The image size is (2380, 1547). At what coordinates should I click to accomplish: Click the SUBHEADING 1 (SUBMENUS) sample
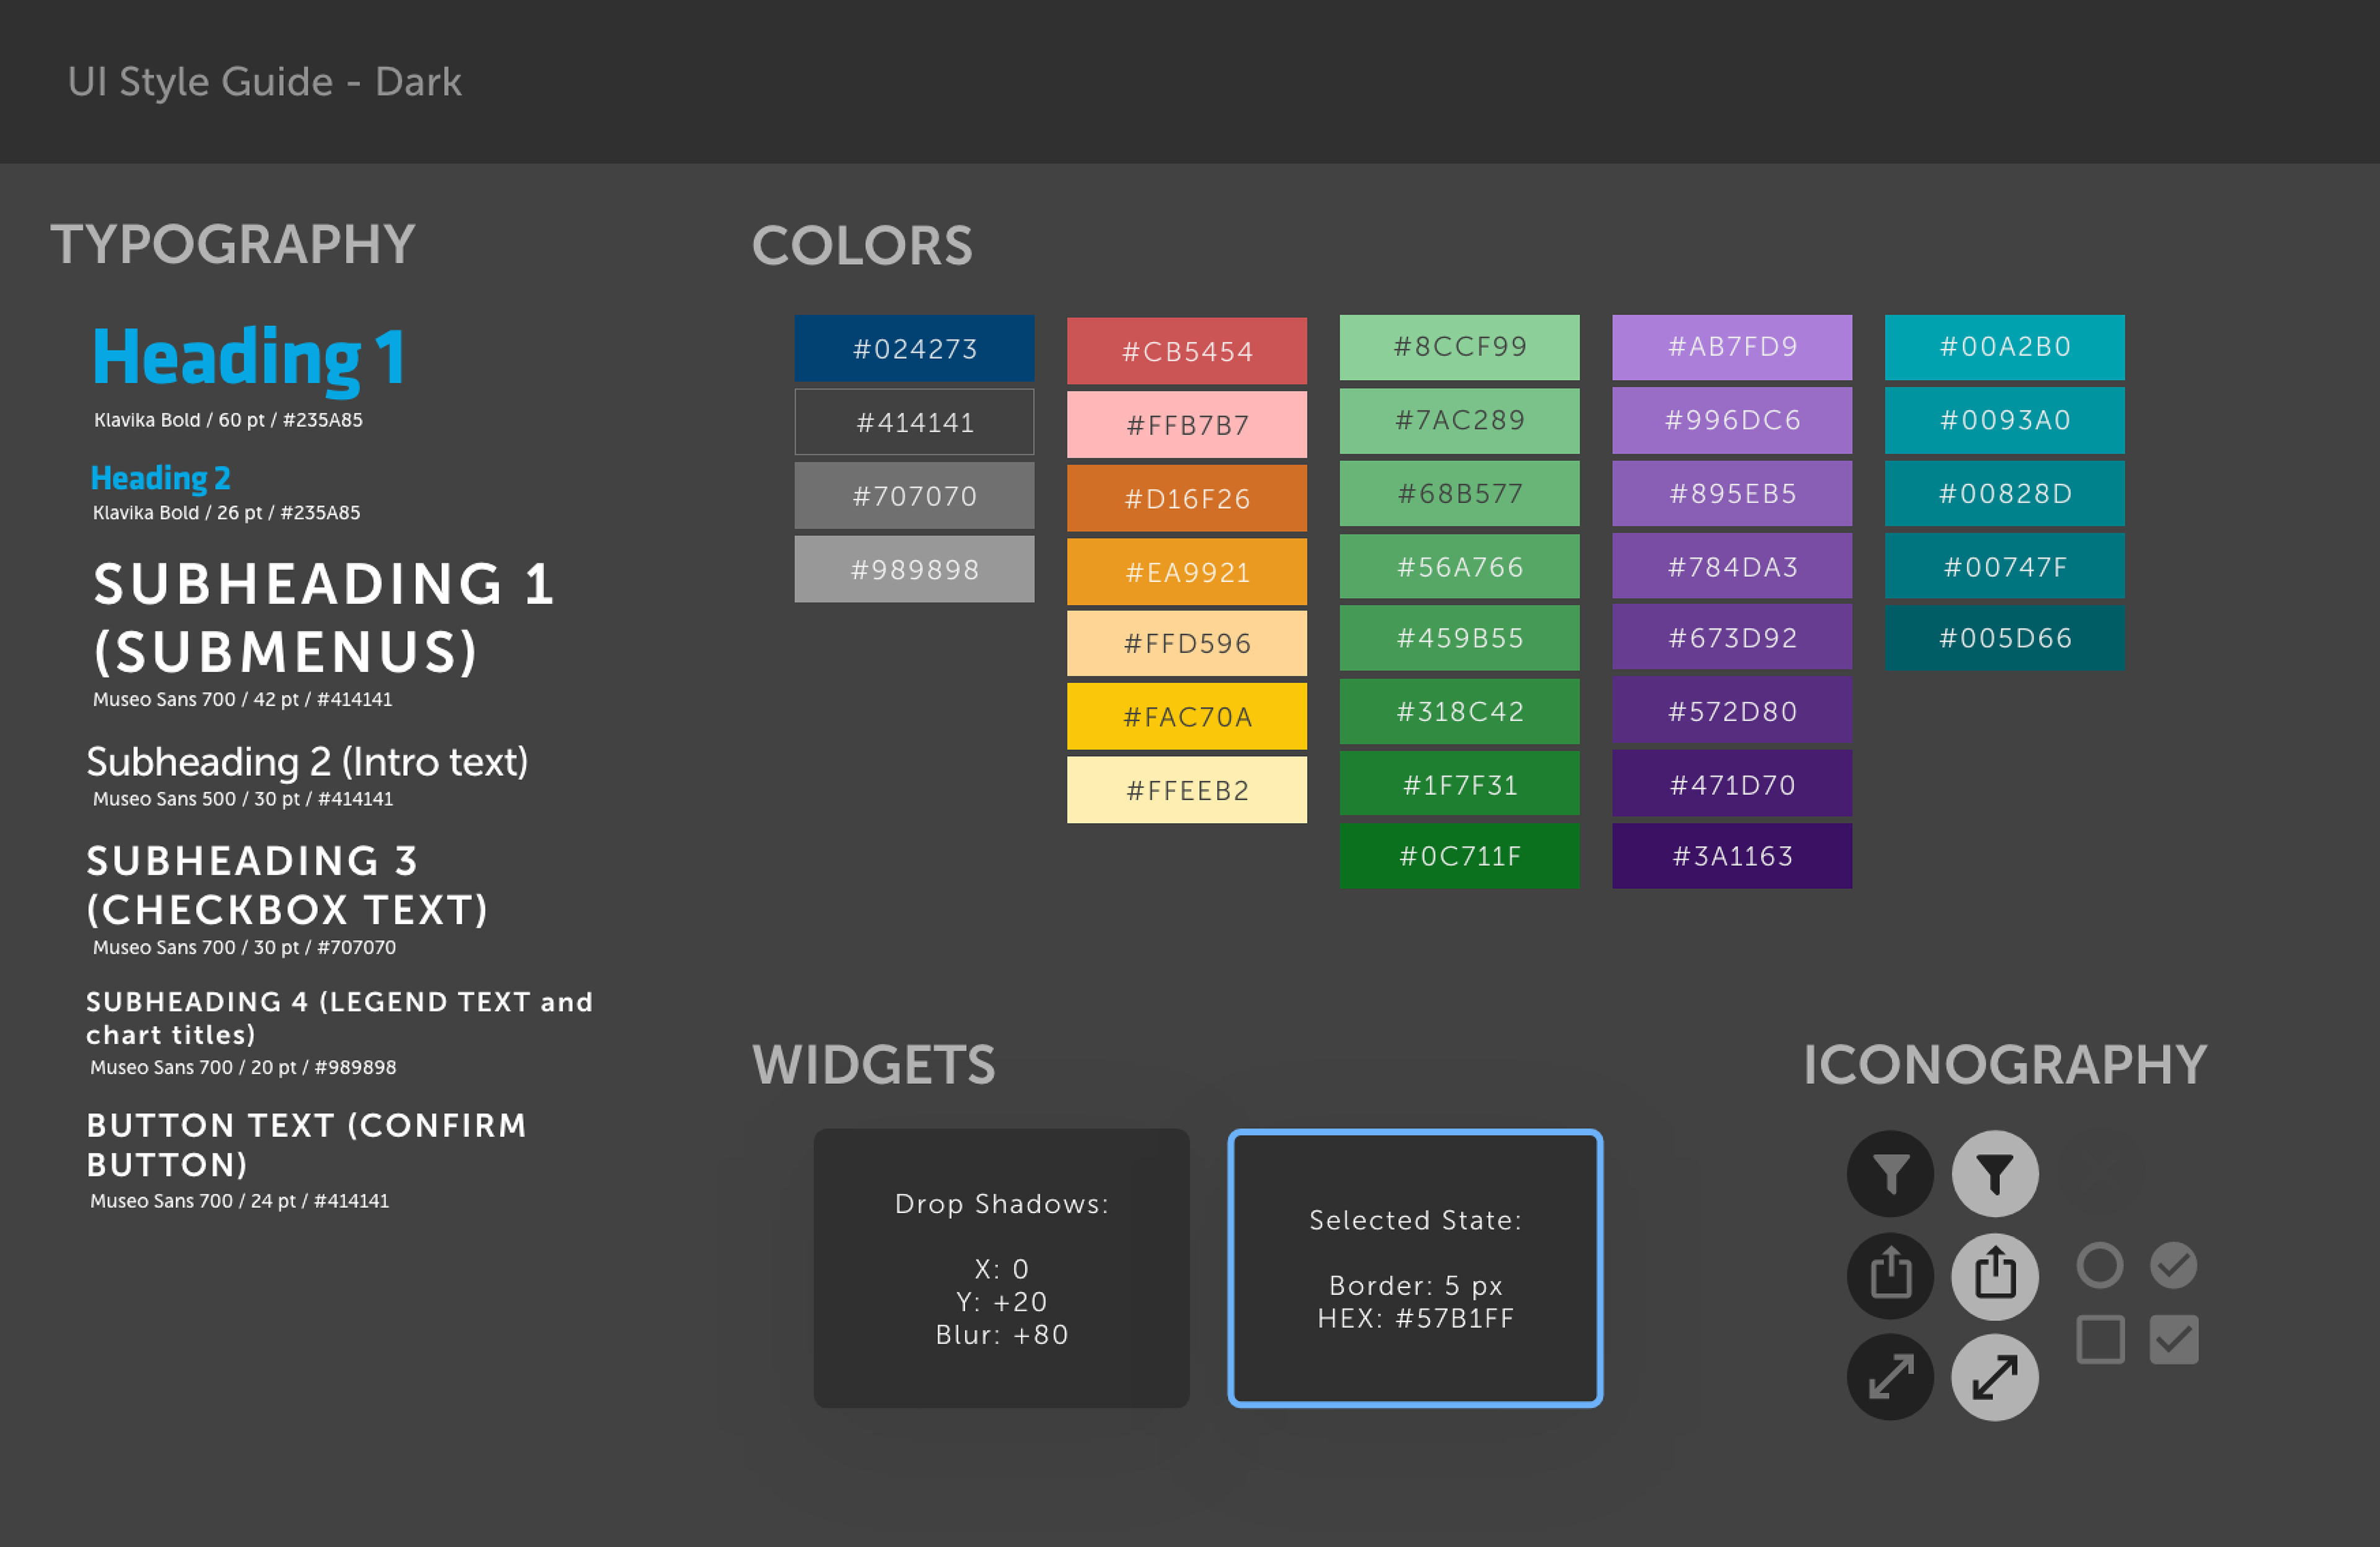click(x=323, y=617)
